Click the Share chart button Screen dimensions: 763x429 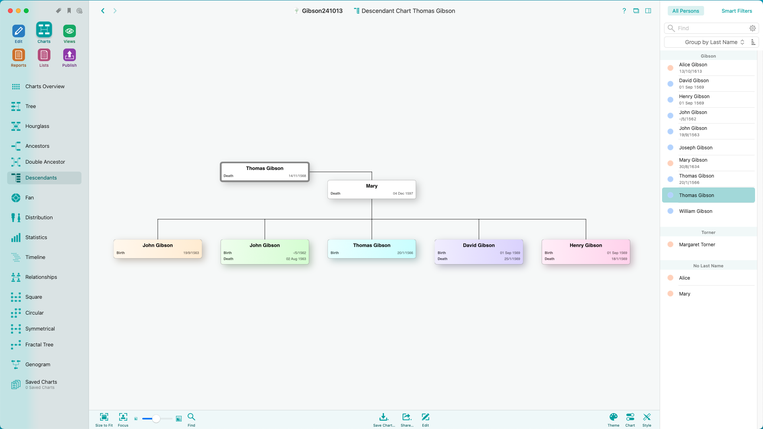click(406, 419)
